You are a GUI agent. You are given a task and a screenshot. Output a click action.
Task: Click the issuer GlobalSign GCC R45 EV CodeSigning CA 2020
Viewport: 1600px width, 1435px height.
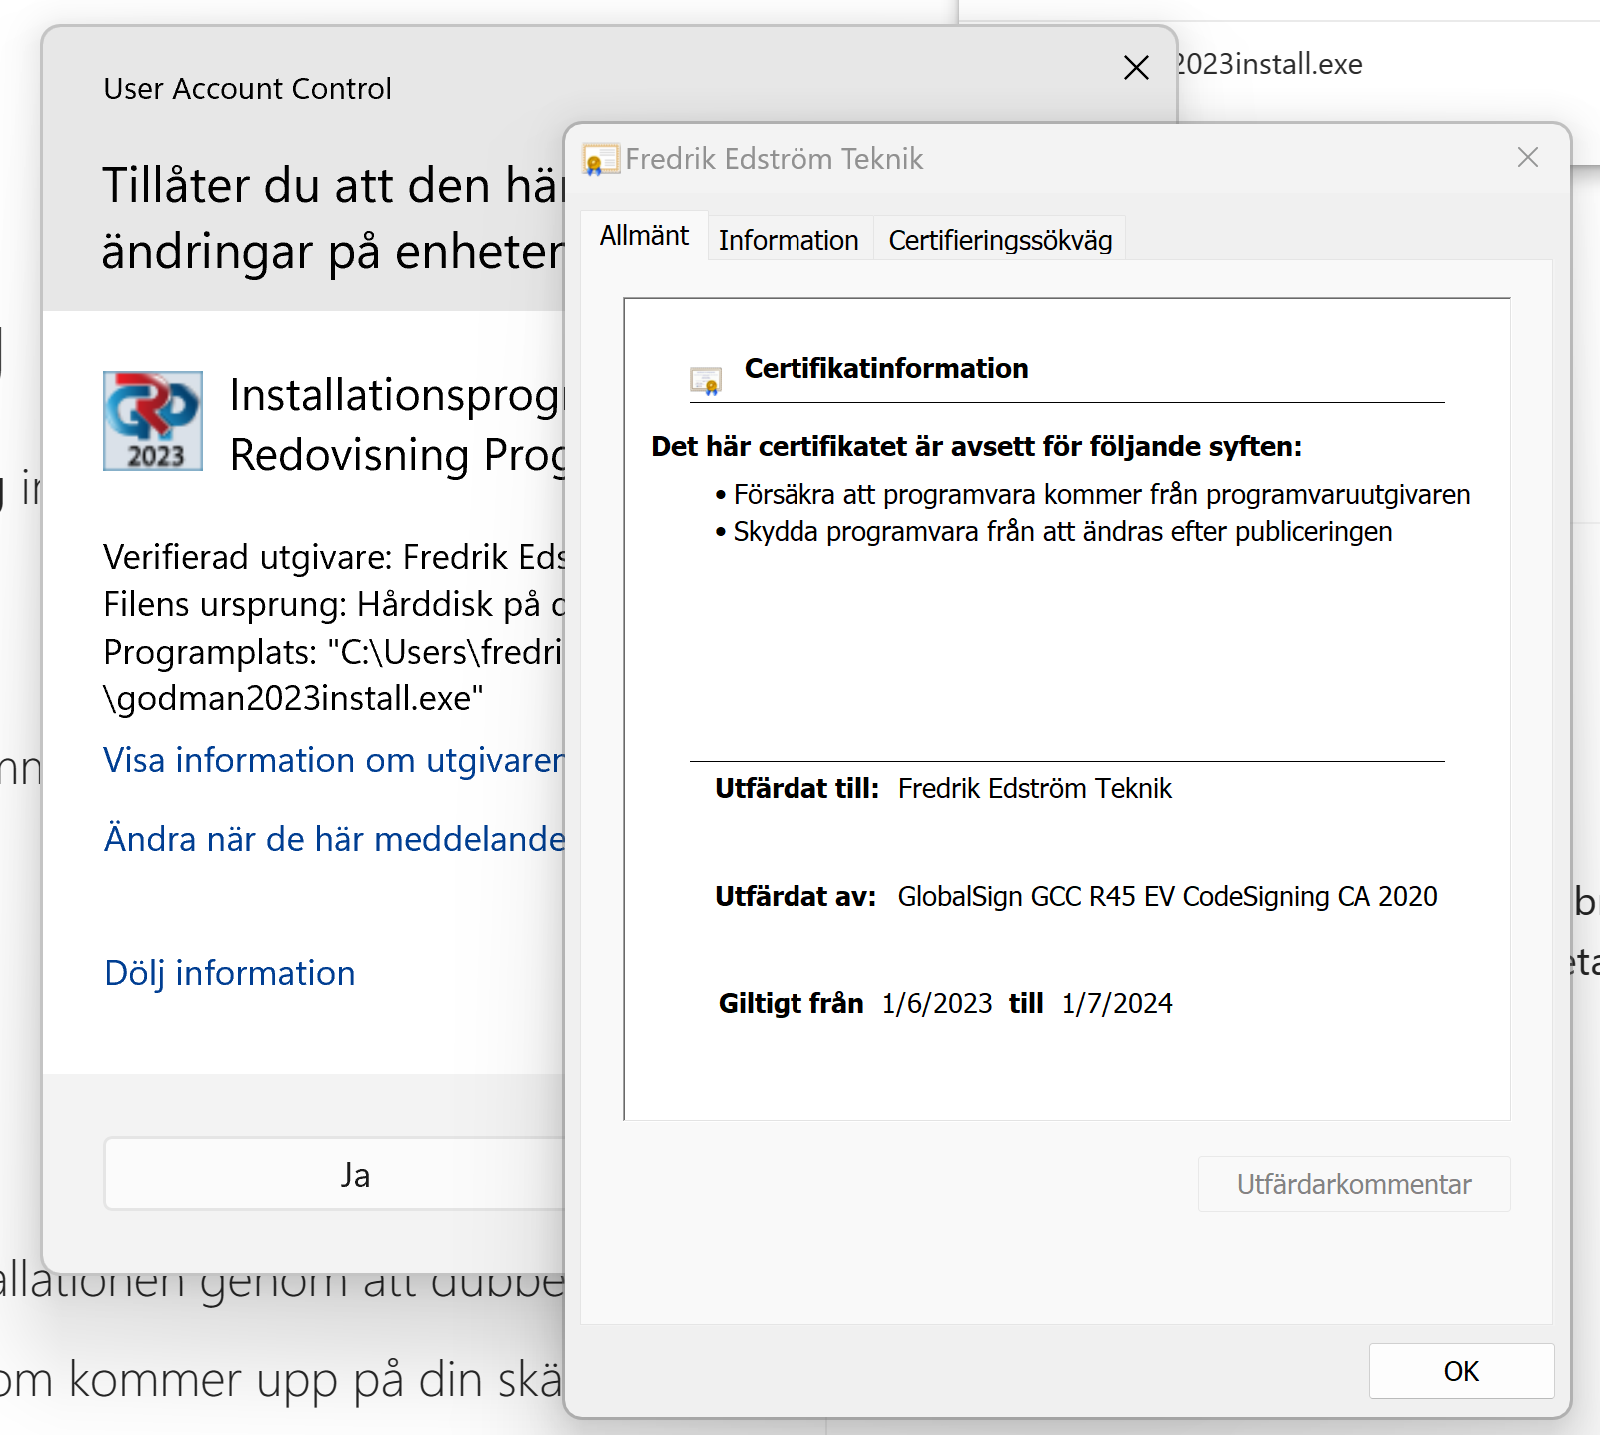pos(1167,896)
